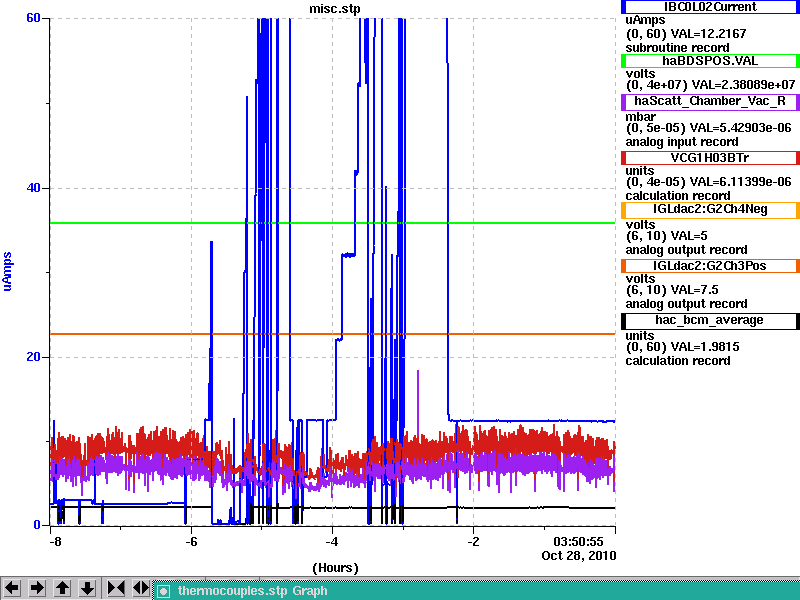Click the VAL=5.42903e-06 reading

[740, 128]
